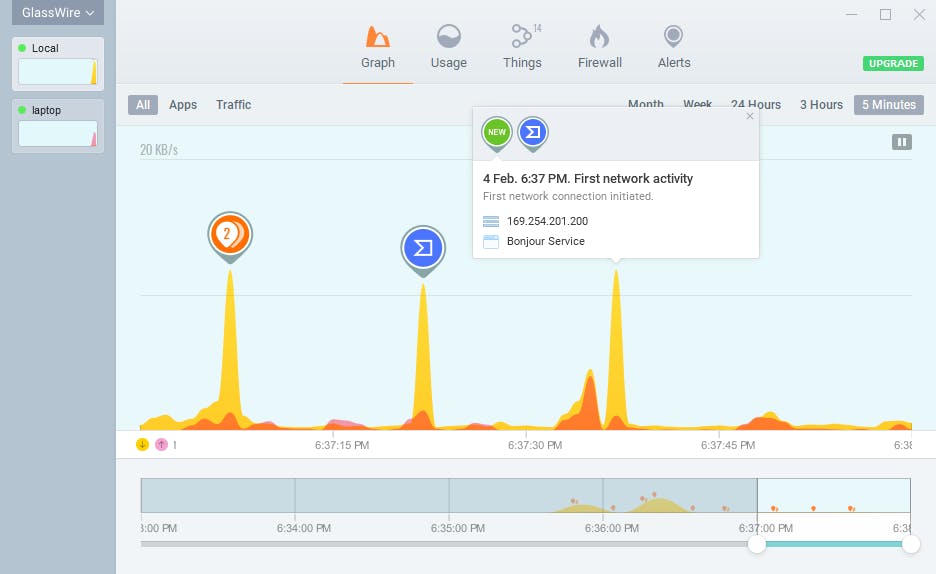
Task: Select the Local device thumbnail
Action: click(x=58, y=64)
